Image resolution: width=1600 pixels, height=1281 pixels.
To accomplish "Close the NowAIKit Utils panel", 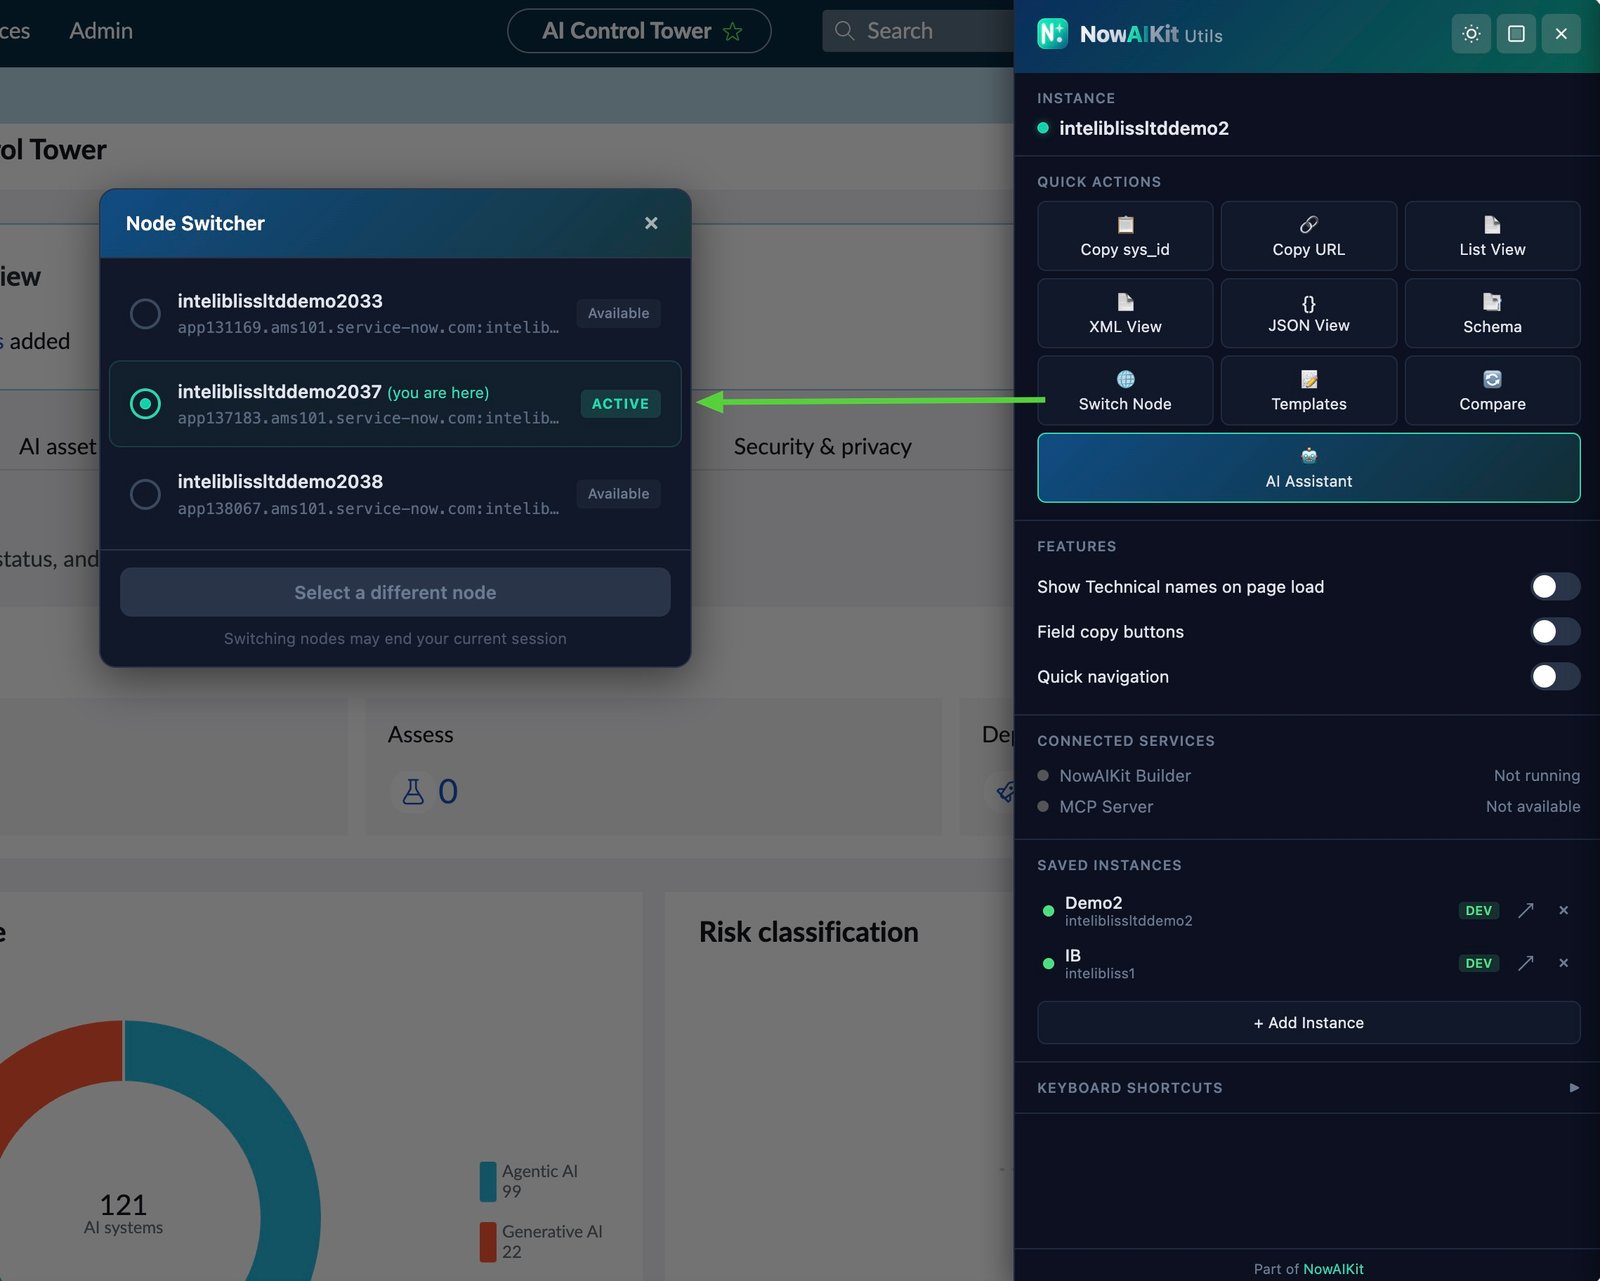I will click(x=1561, y=34).
